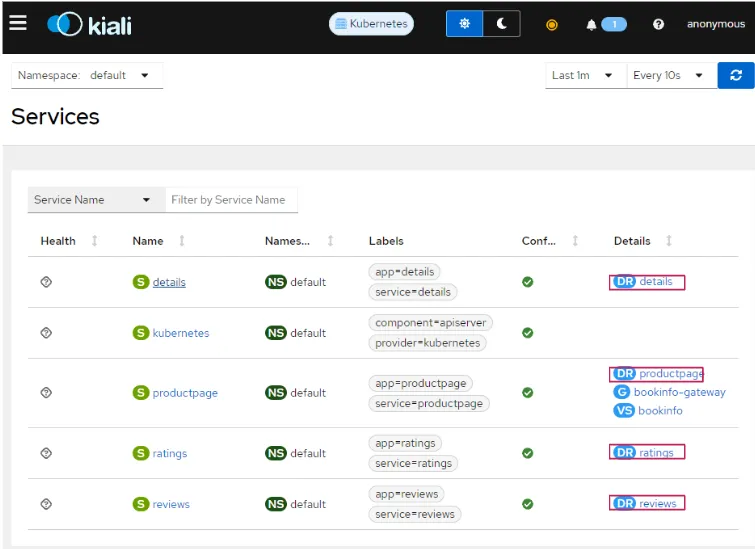Click the app=productpage label chip
755x549 pixels.
tap(420, 383)
